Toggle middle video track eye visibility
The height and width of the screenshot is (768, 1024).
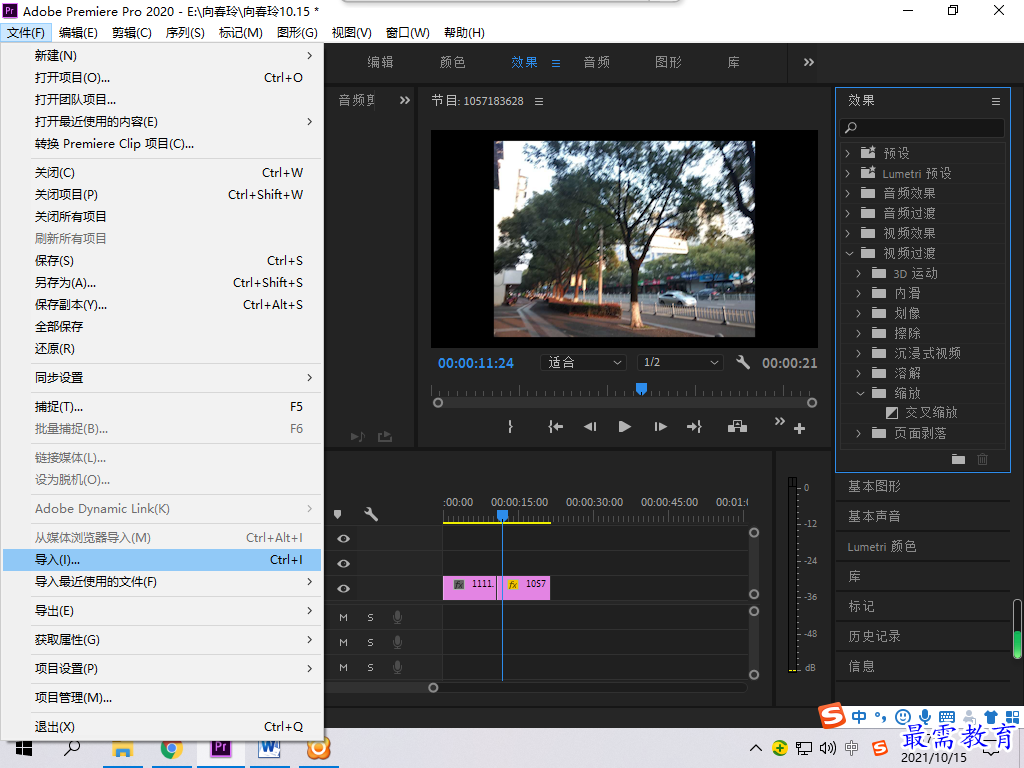point(344,564)
